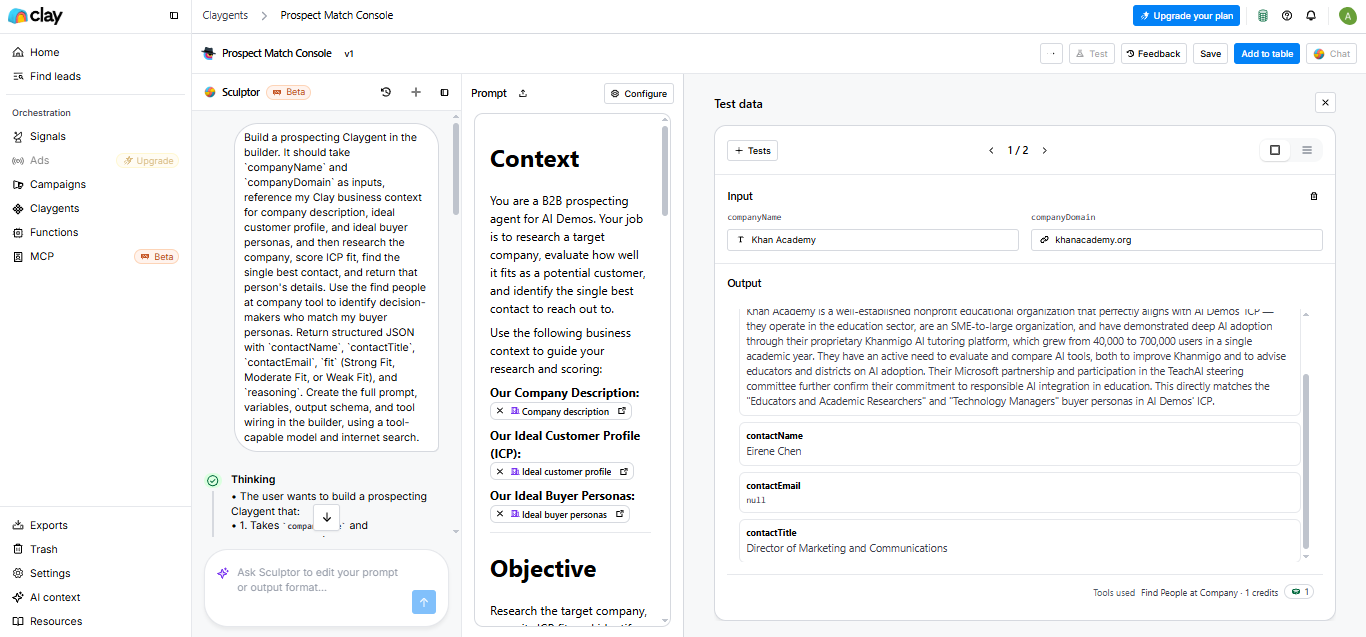
Task: Open Configure settings for the prompt
Action: point(639,93)
